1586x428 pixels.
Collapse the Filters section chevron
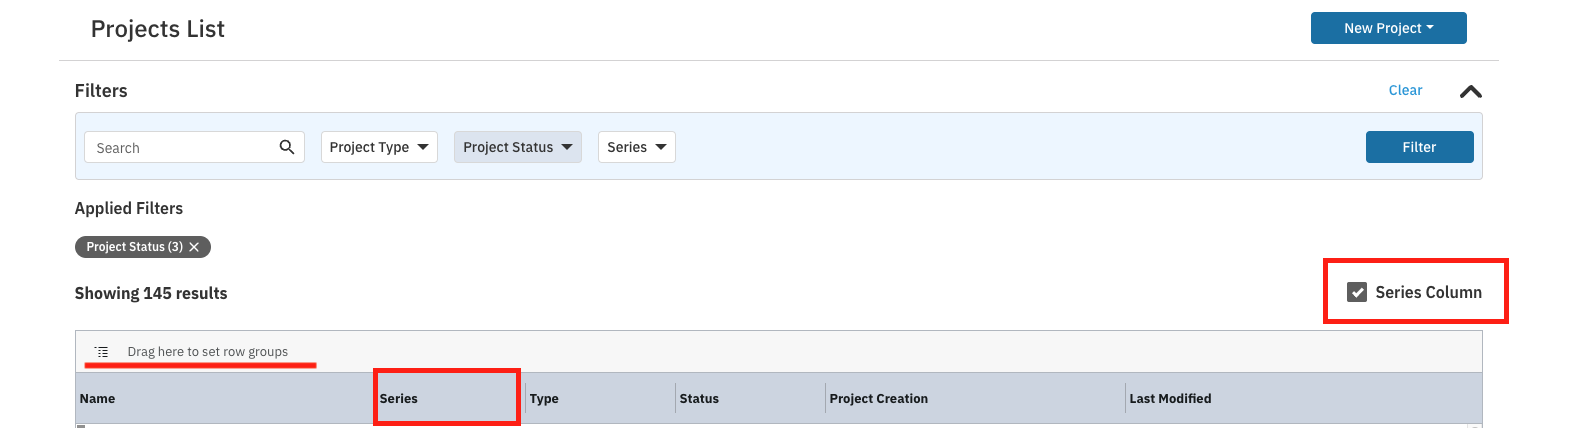tap(1470, 91)
